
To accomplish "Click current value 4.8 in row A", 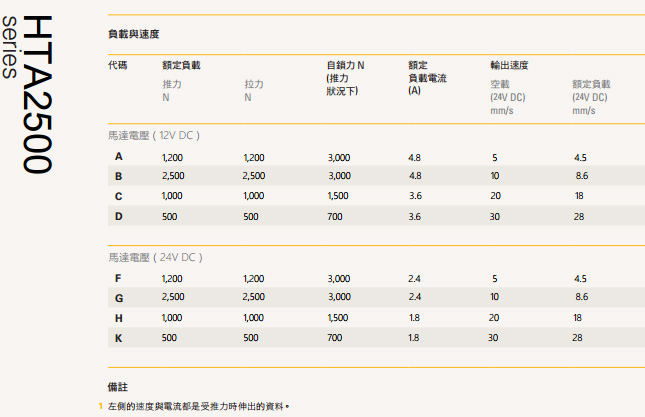I will [415, 158].
